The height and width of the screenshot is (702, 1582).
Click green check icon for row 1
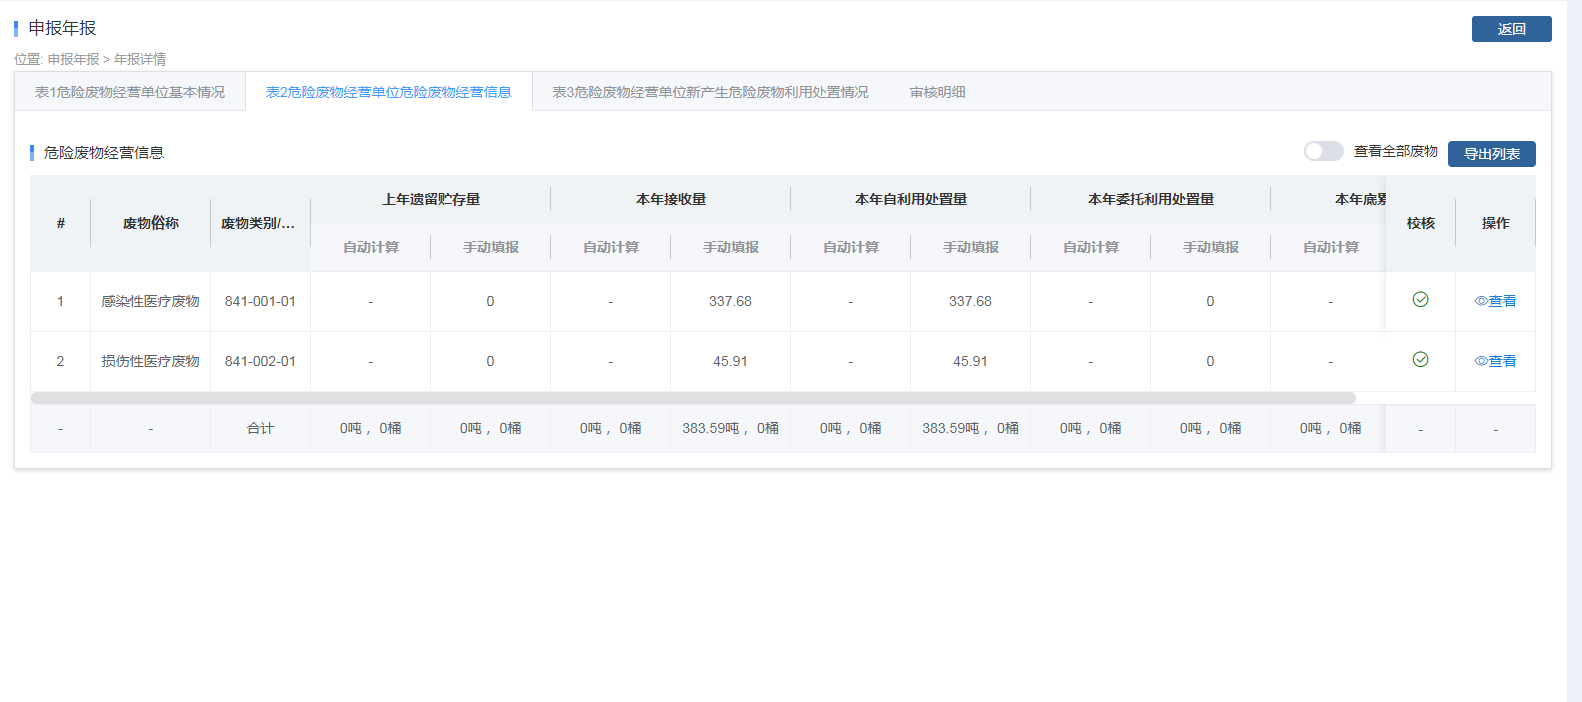click(x=1420, y=300)
